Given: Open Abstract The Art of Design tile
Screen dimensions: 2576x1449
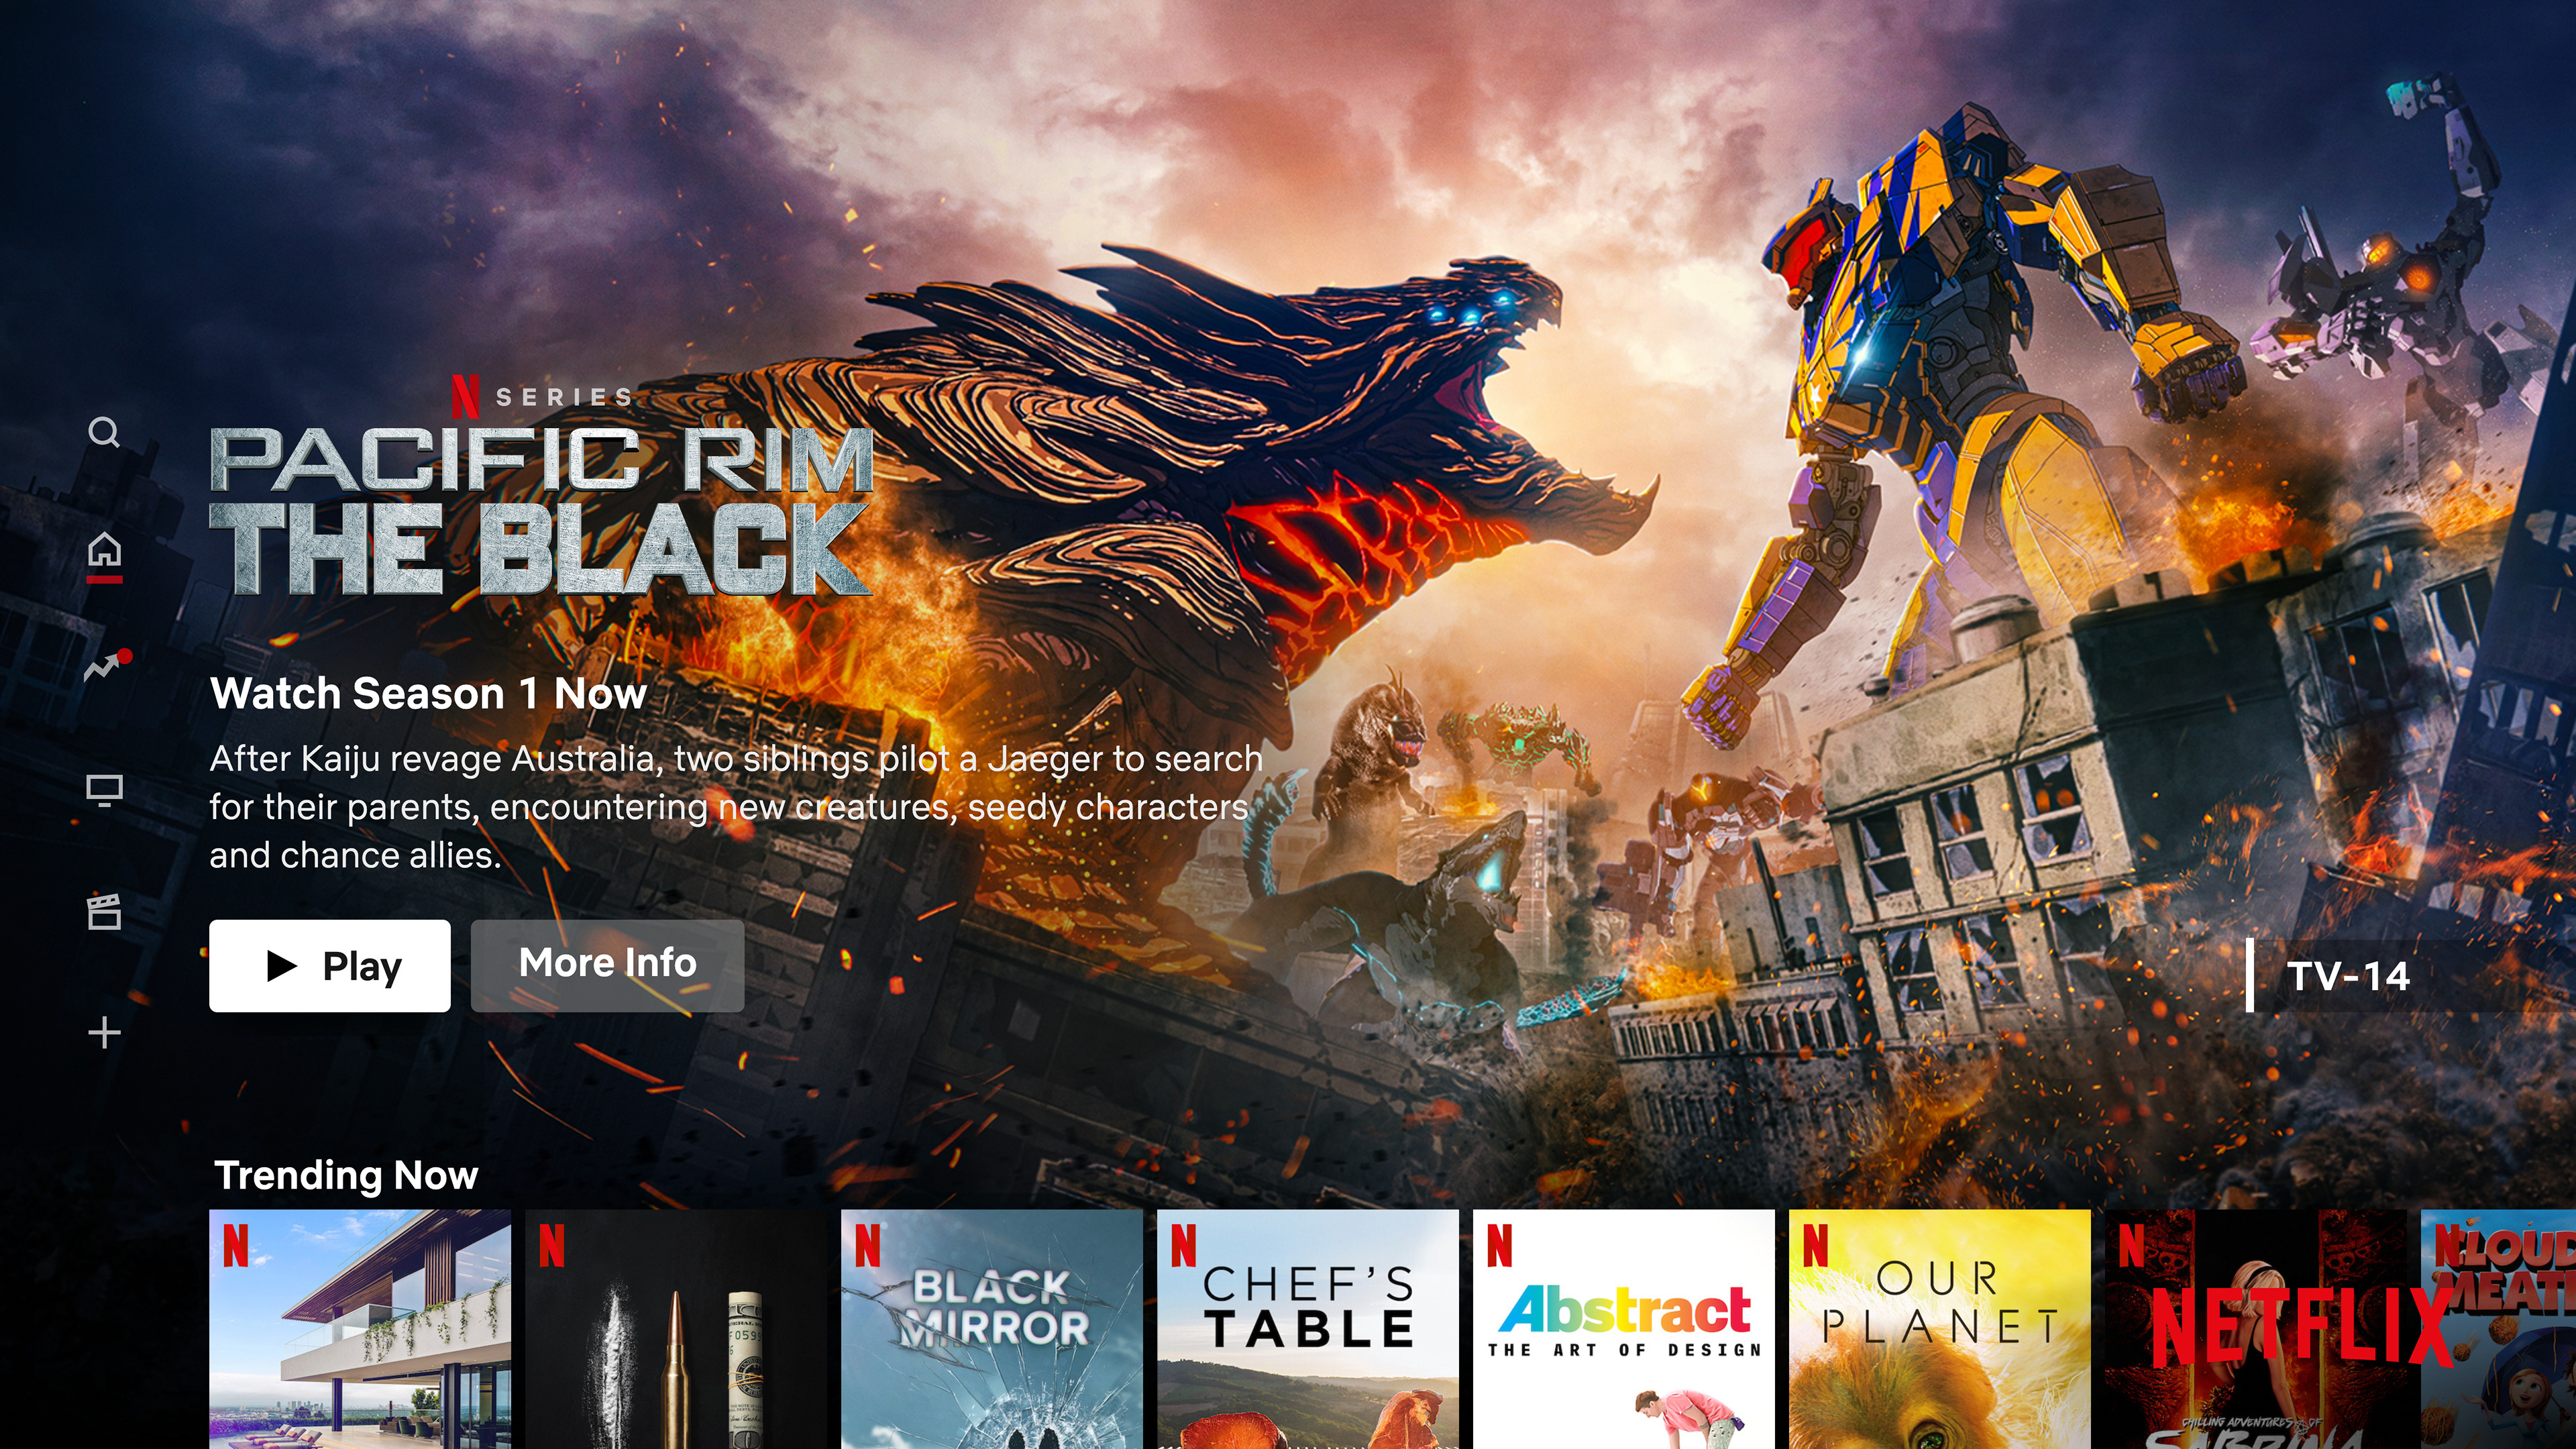Looking at the screenshot, I should [x=1623, y=1328].
